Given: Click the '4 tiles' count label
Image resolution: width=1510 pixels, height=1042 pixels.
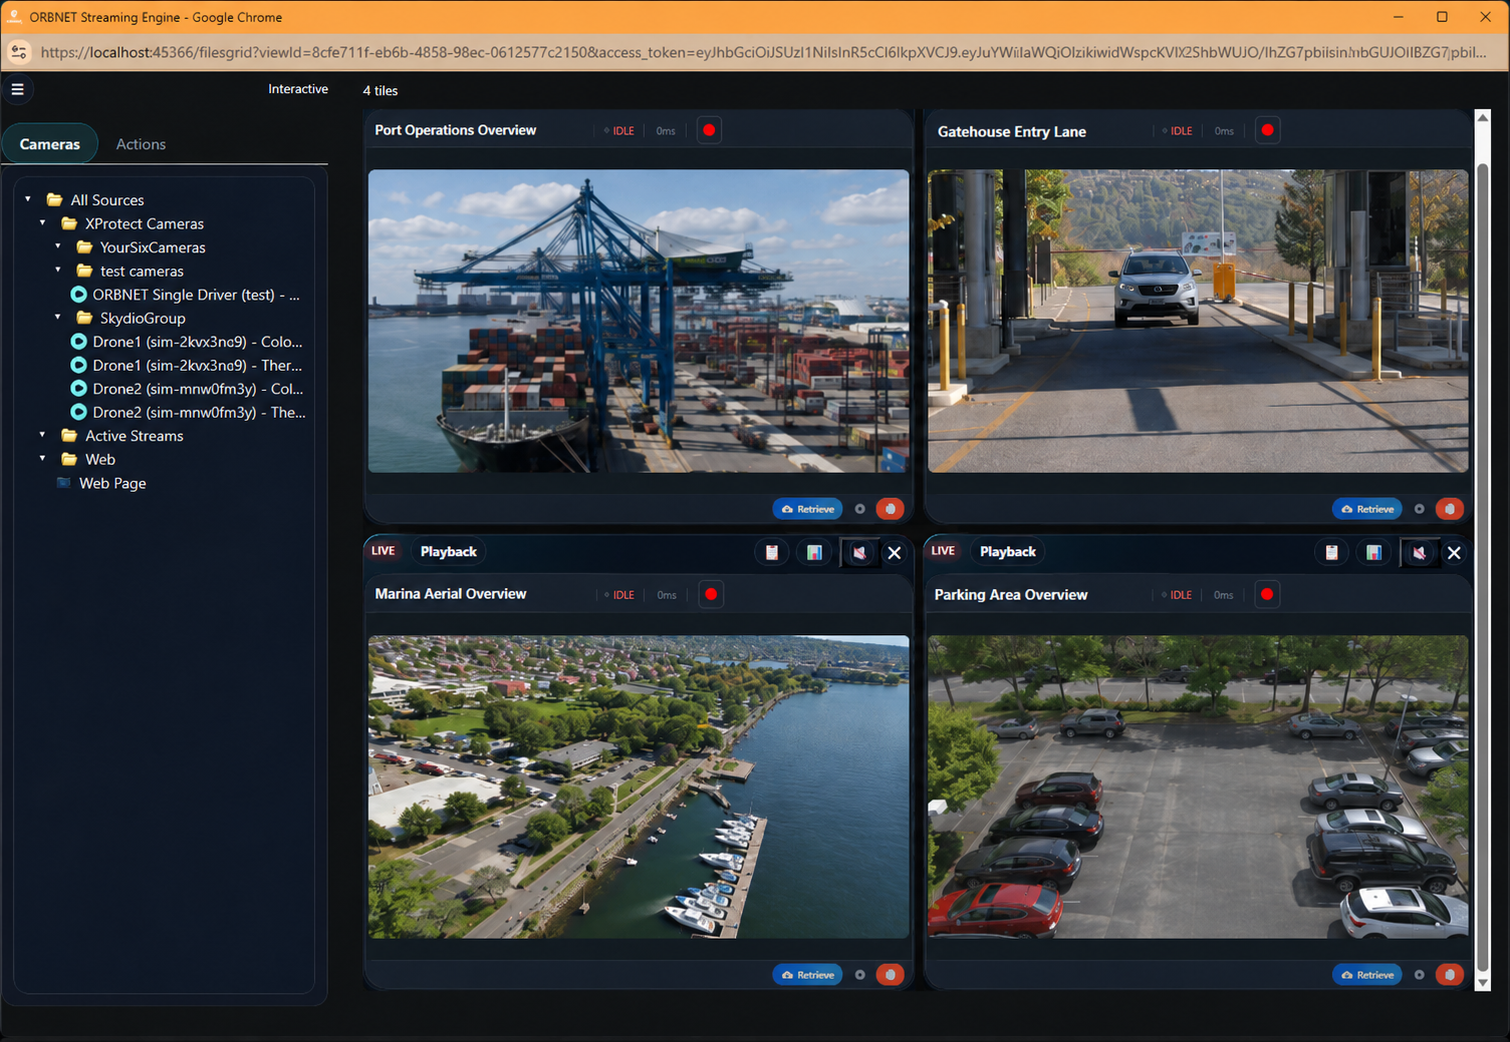Looking at the screenshot, I should pyautogui.click(x=380, y=90).
